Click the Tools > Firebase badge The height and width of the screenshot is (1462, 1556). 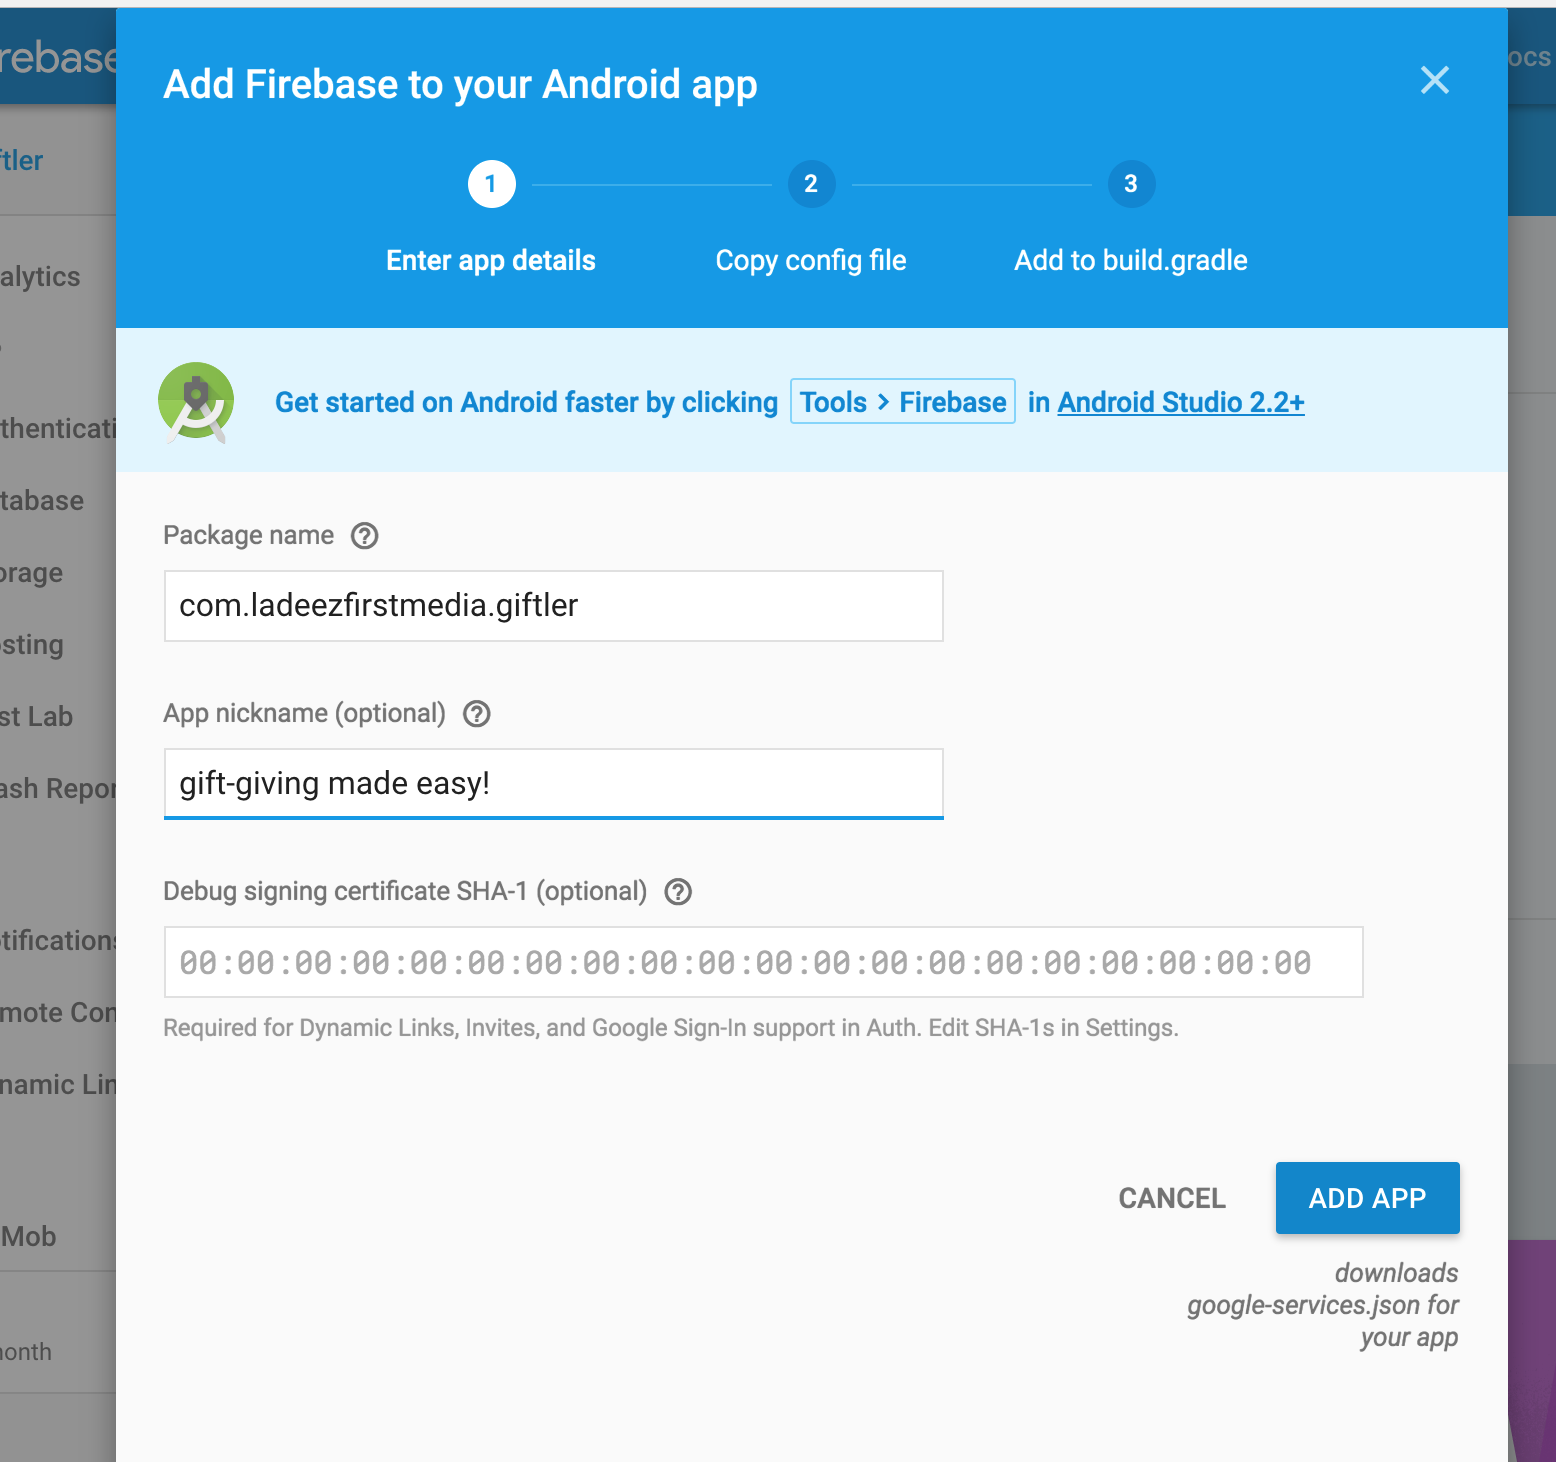tap(903, 401)
